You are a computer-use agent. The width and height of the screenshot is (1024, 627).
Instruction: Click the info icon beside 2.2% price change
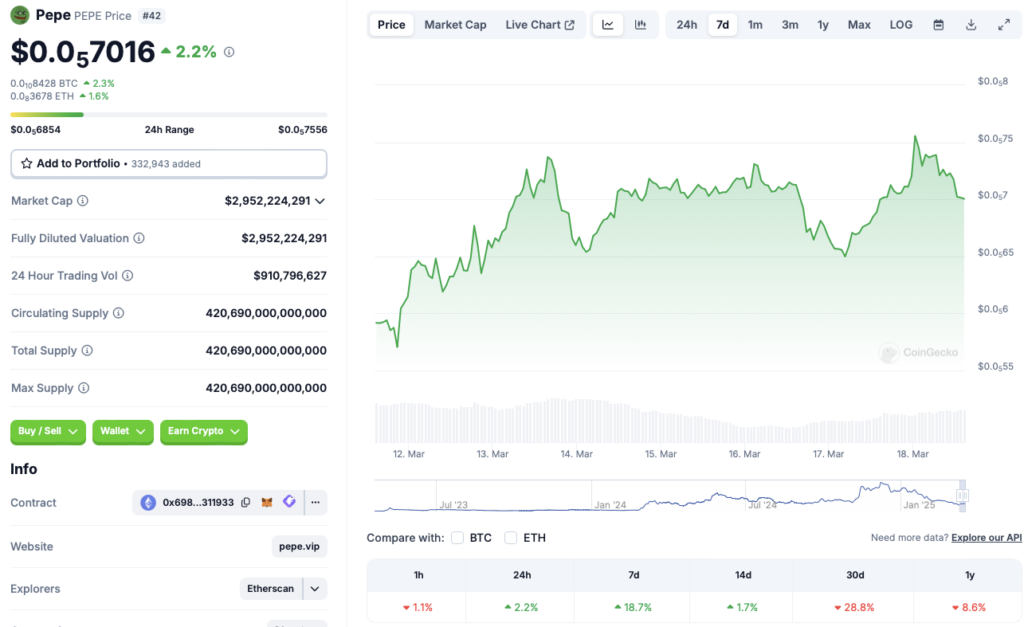tap(229, 52)
